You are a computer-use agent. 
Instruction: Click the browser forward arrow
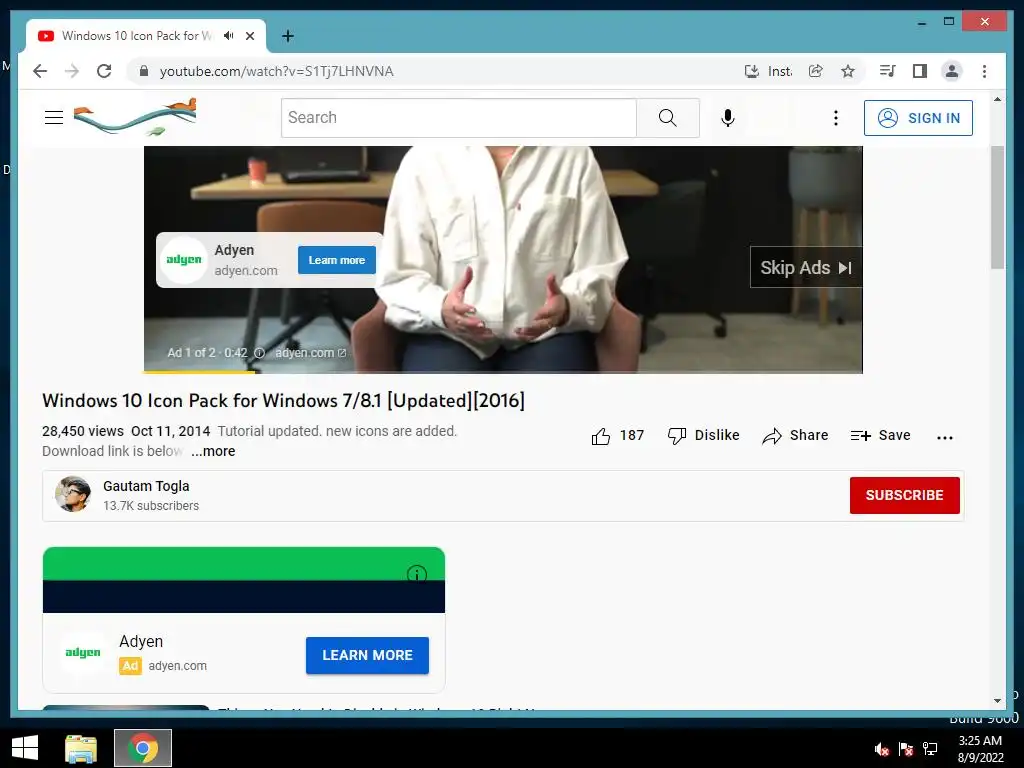click(x=72, y=71)
